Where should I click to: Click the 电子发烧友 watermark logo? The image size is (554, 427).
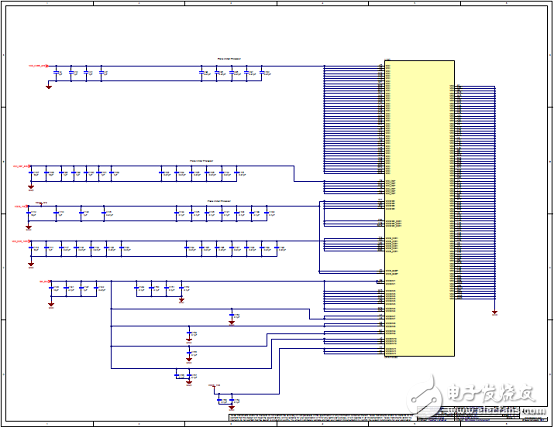[x=473, y=394]
